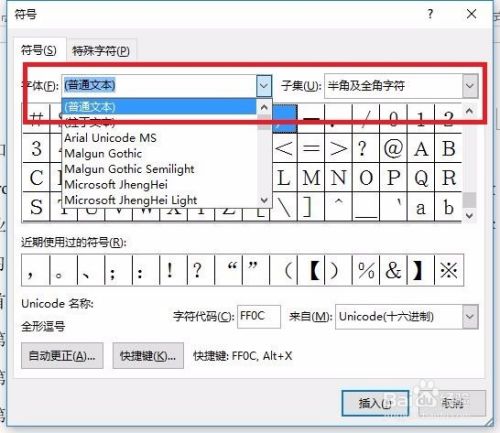This screenshot has width=500, height=433.
Task: Choose the recently used ideographic period 。
Action: (63, 270)
